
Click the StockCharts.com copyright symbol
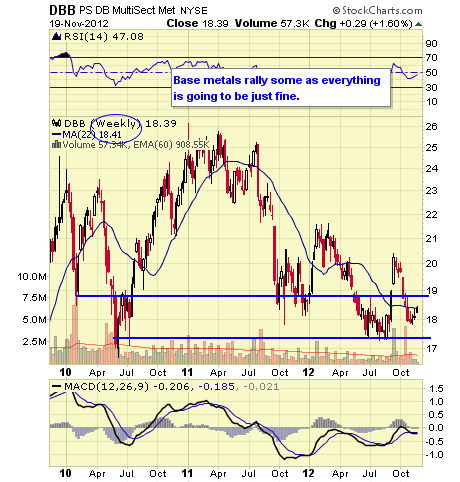pyautogui.click(x=336, y=11)
